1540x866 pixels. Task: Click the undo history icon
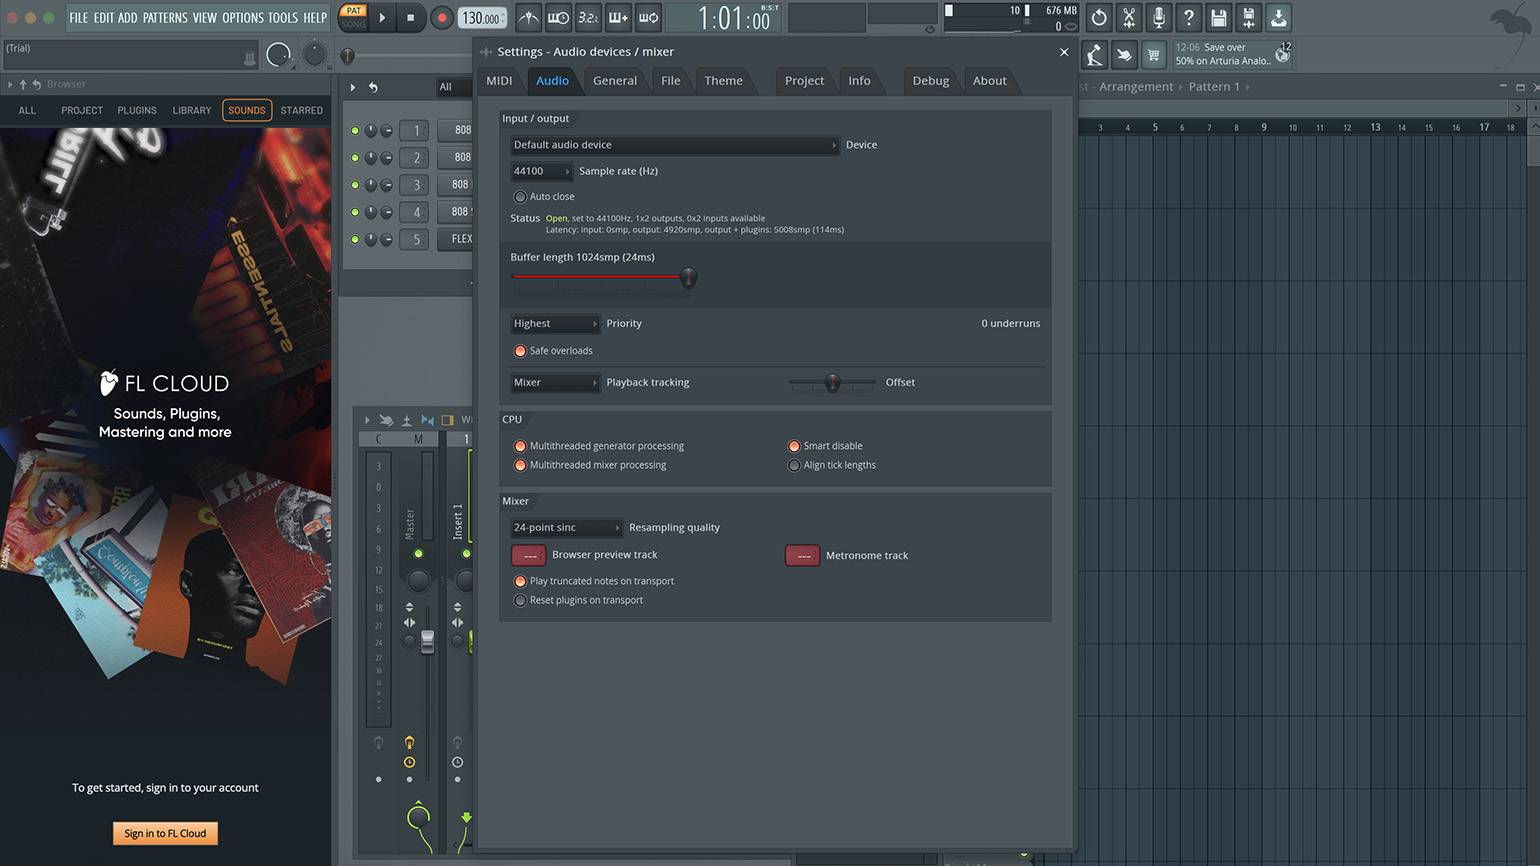[x=1099, y=17]
